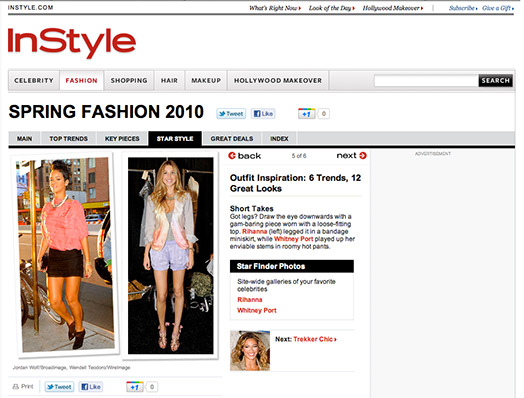Open the Hair navigation tab

[169, 81]
